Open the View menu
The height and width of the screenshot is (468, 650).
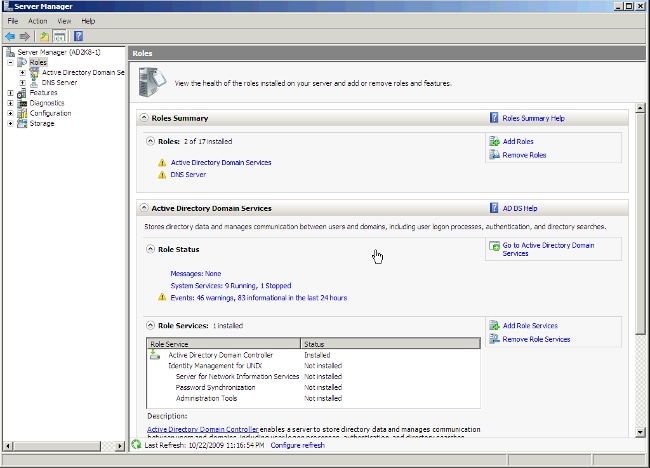(64, 20)
